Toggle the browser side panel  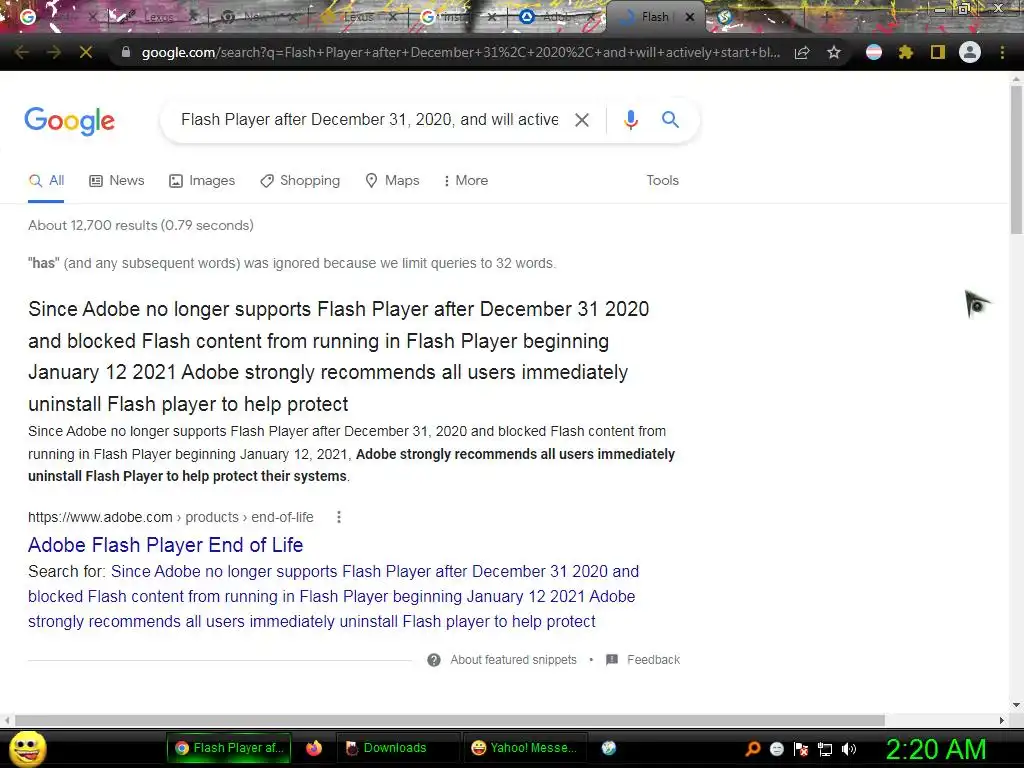coord(937,52)
